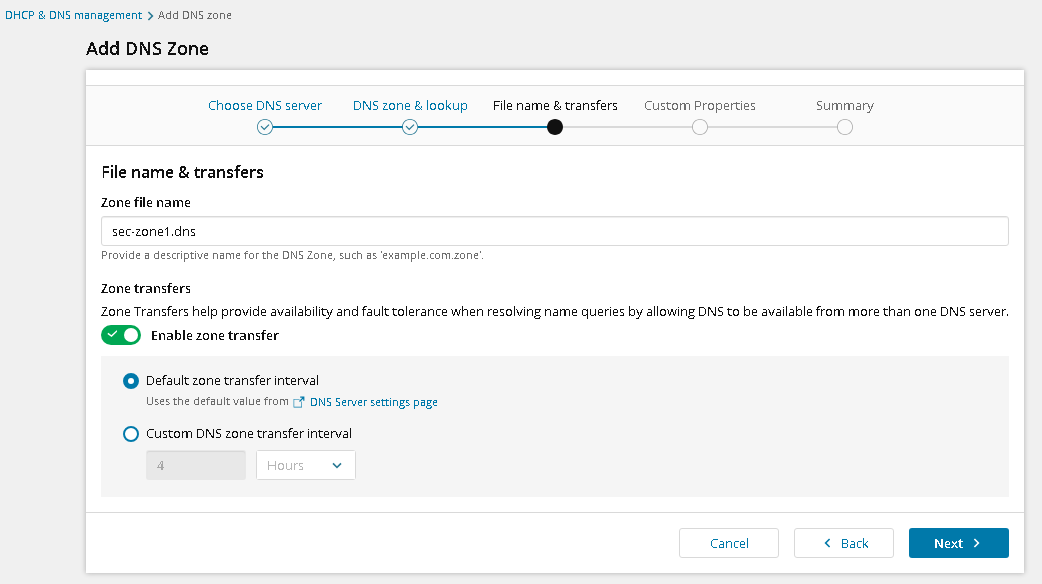1042x584 pixels.
Task: Go to the Choose DNS server step
Action: (265, 105)
